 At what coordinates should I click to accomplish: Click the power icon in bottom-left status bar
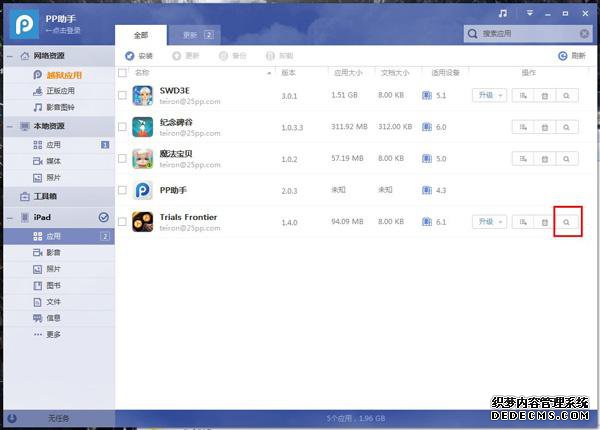(x=12, y=419)
